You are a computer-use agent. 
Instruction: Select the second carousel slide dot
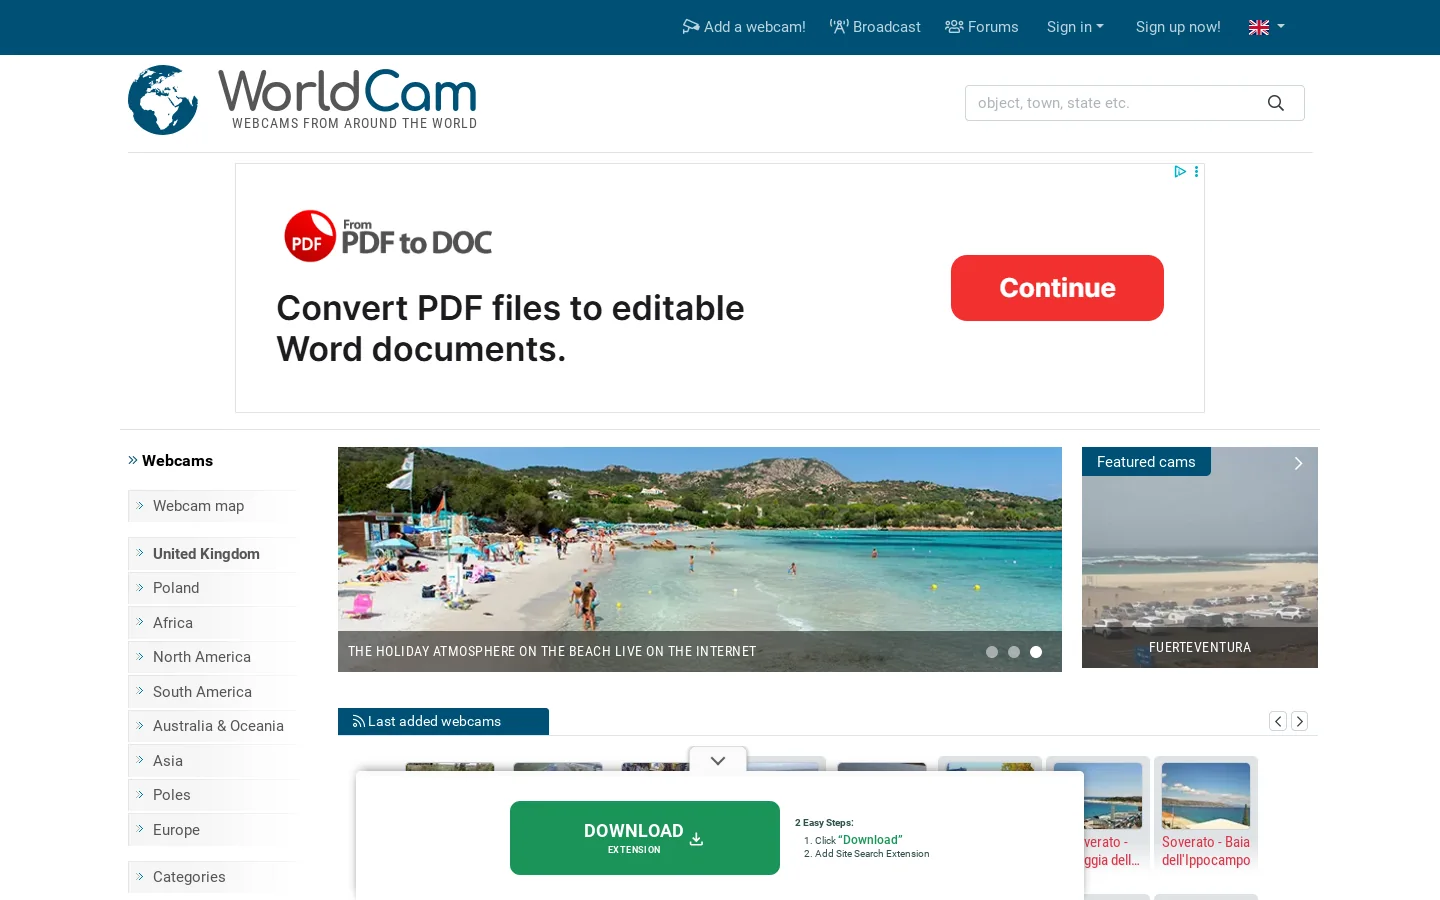[x=1014, y=652]
